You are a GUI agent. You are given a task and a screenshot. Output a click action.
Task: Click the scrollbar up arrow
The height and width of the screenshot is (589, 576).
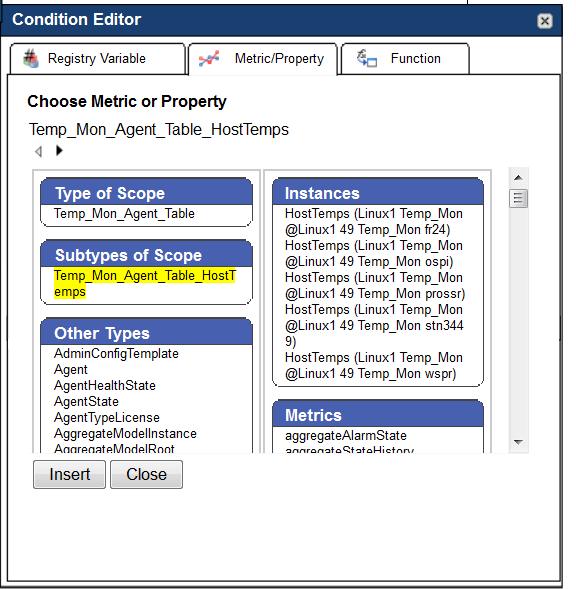coord(519,178)
